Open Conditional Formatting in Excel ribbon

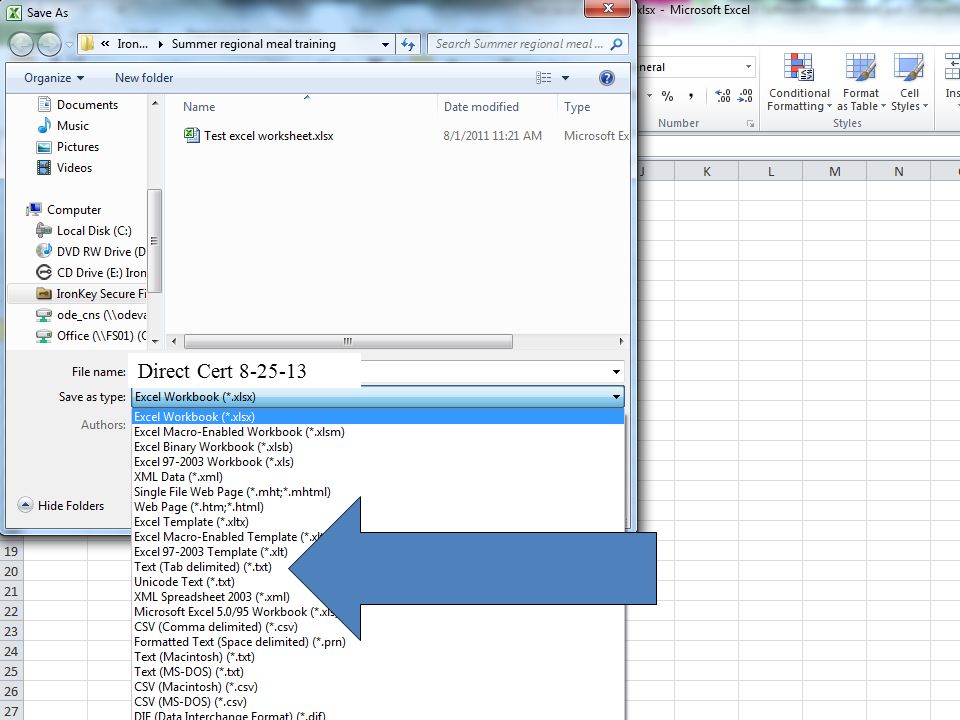click(x=799, y=83)
